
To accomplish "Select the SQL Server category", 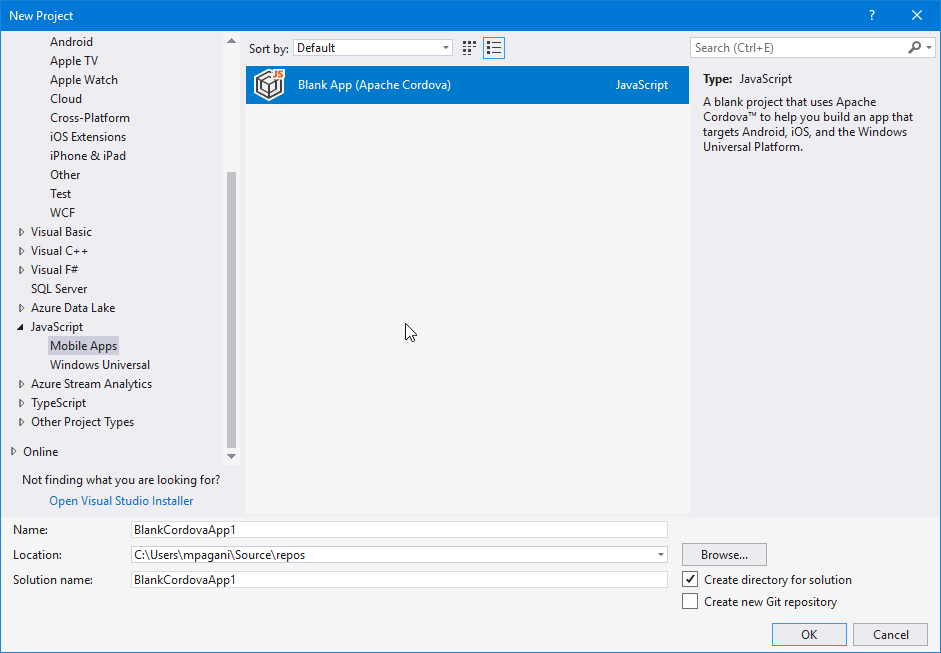I will (59, 289).
